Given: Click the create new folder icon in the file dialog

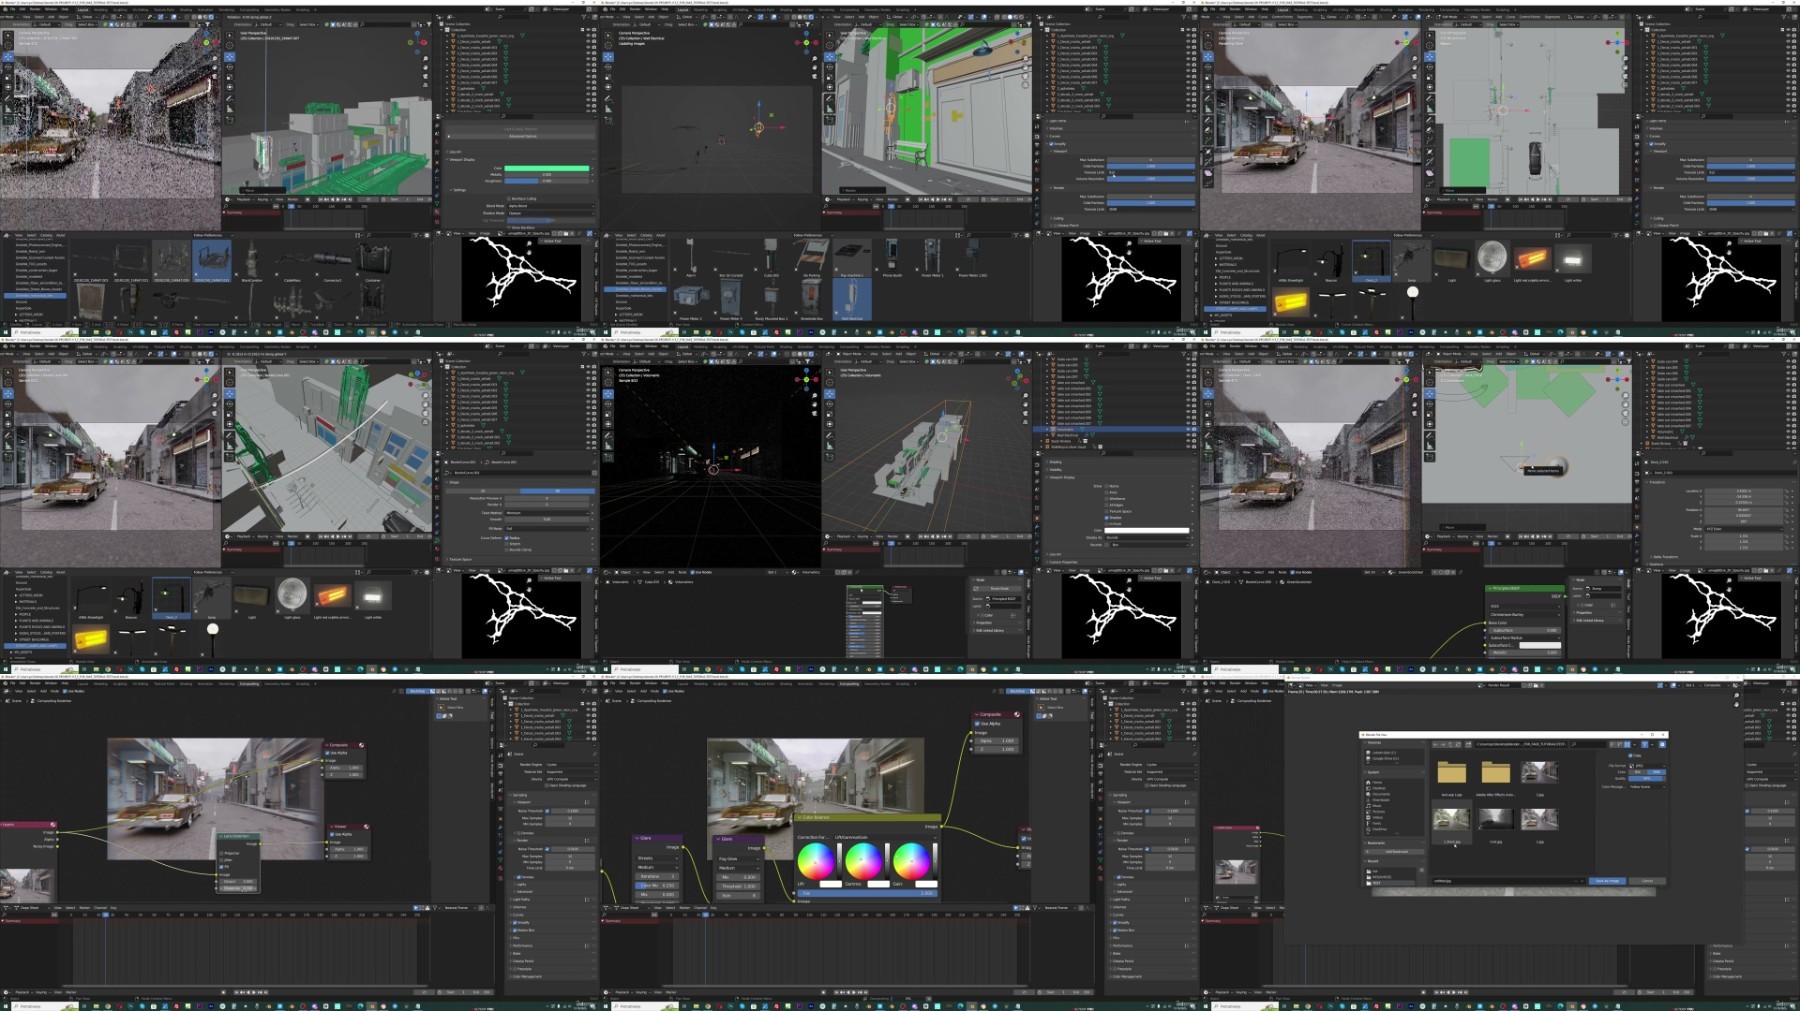Looking at the screenshot, I should point(1469,744).
